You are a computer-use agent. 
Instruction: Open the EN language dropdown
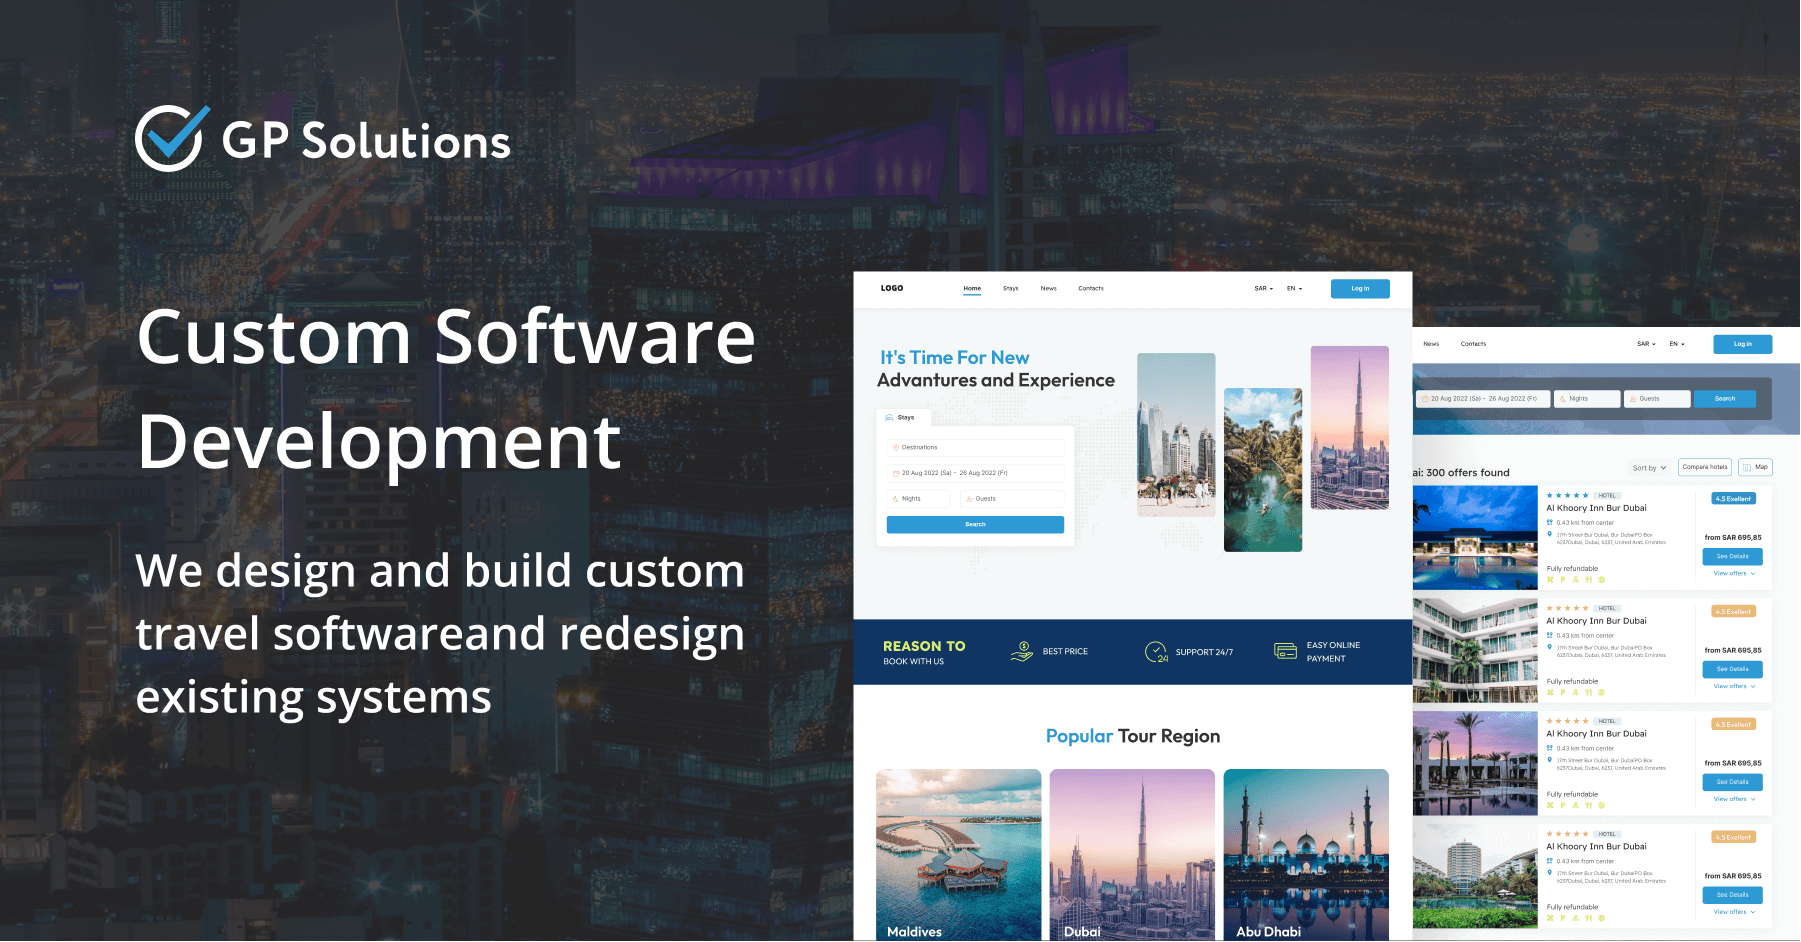point(1292,288)
